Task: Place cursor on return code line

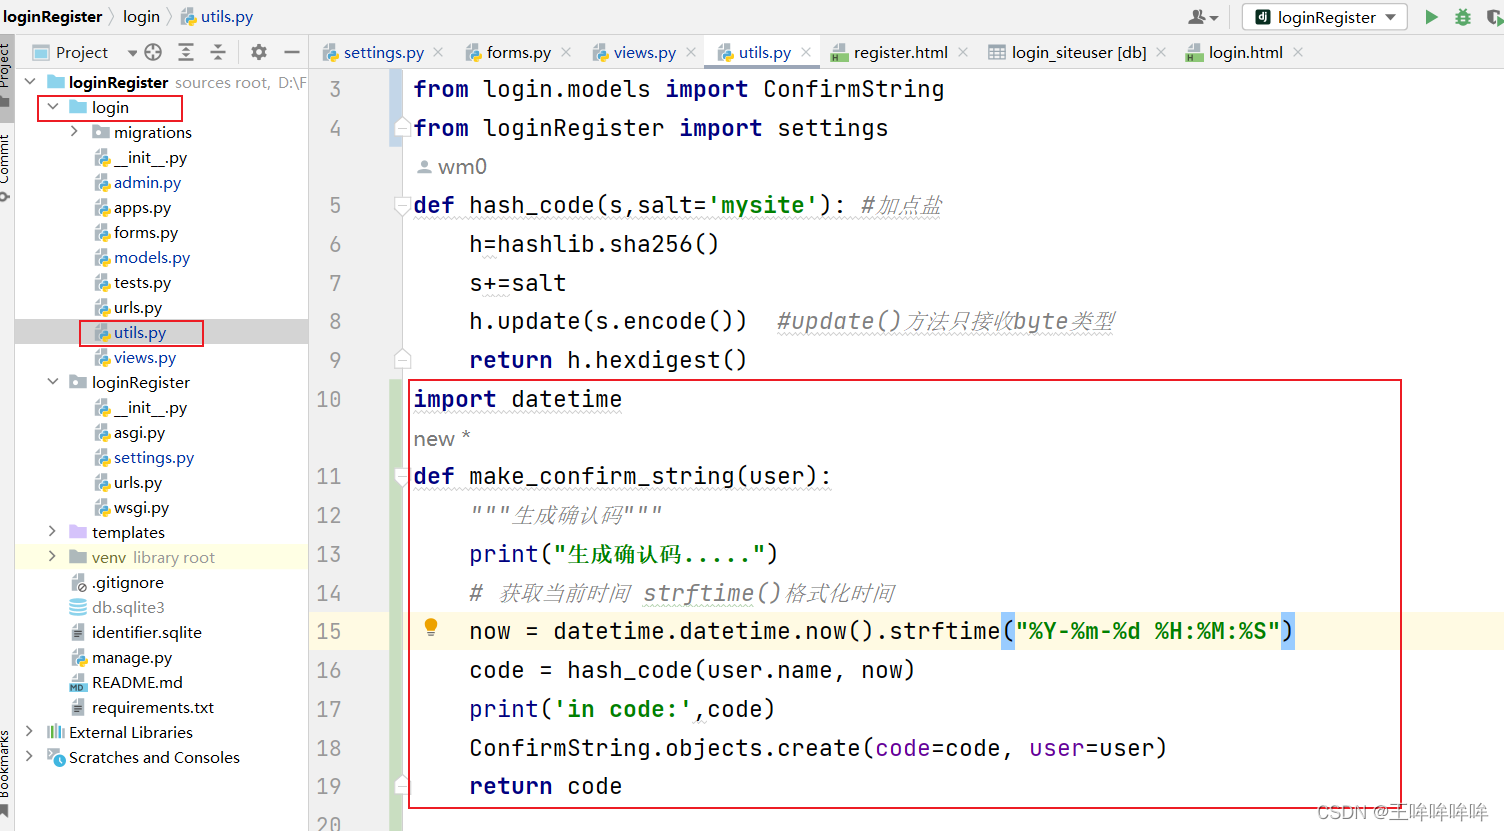Action: tap(546, 786)
